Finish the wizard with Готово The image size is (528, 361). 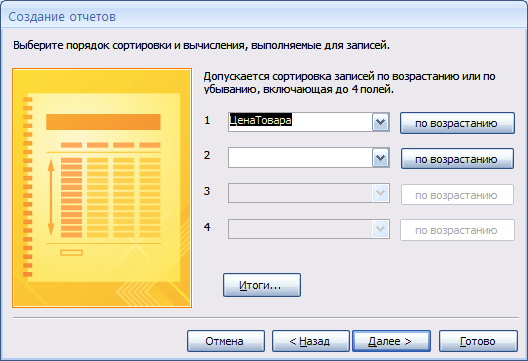coord(478,341)
